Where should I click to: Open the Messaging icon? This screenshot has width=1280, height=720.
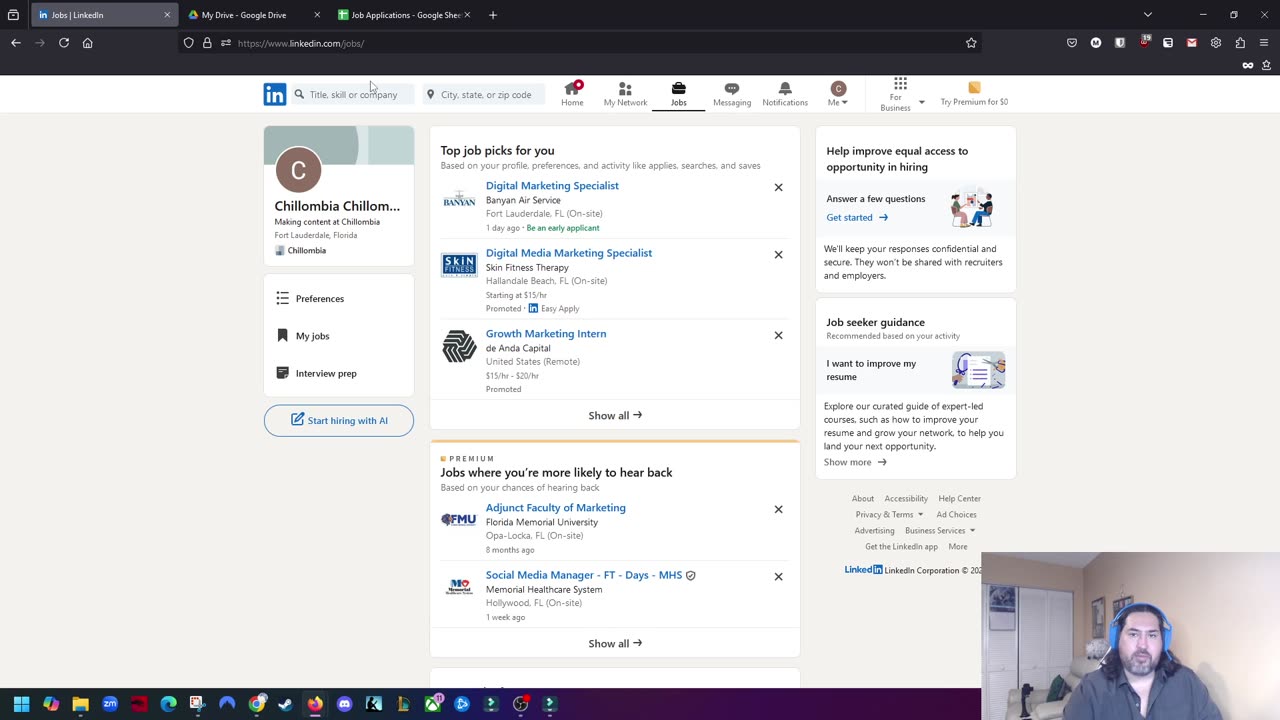pyautogui.click(x=732, y=94)
